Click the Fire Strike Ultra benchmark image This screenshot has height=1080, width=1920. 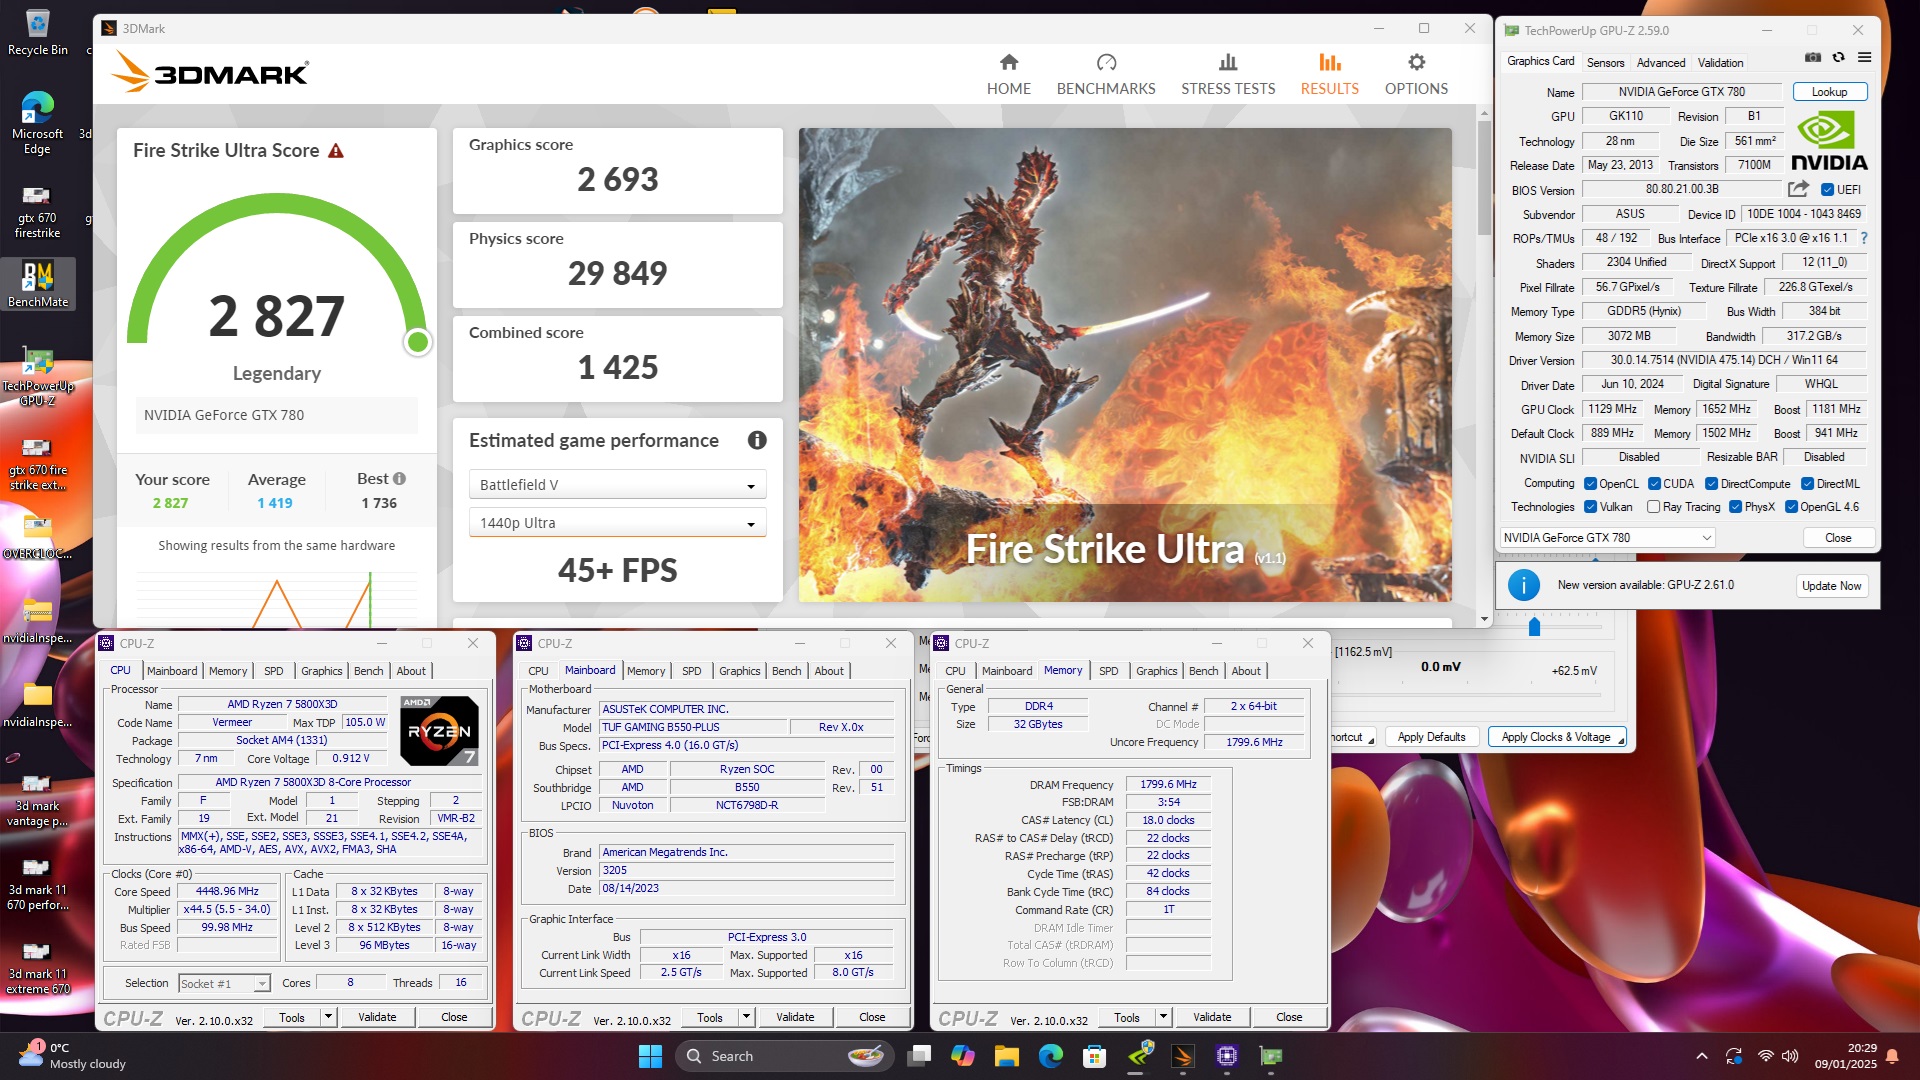tap(1125, 365)
